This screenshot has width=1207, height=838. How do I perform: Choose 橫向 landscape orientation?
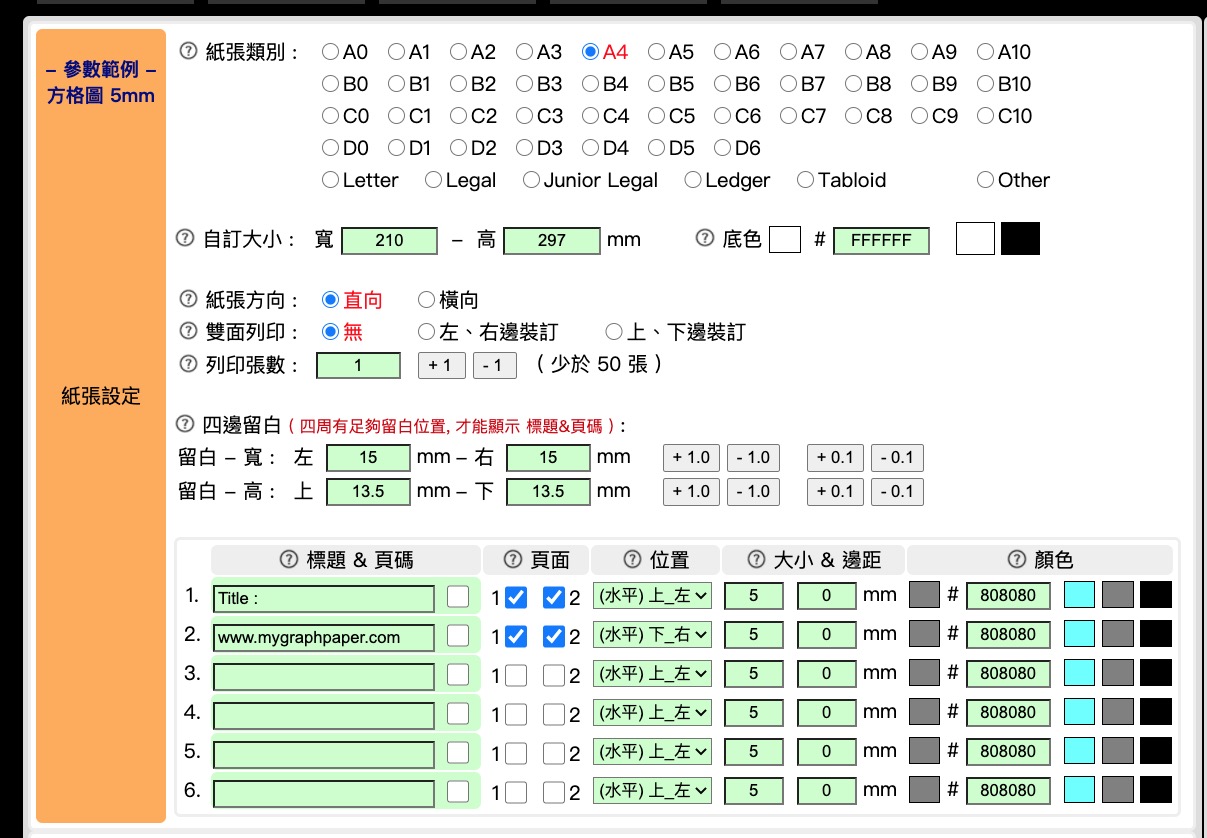tap(426, 300)
